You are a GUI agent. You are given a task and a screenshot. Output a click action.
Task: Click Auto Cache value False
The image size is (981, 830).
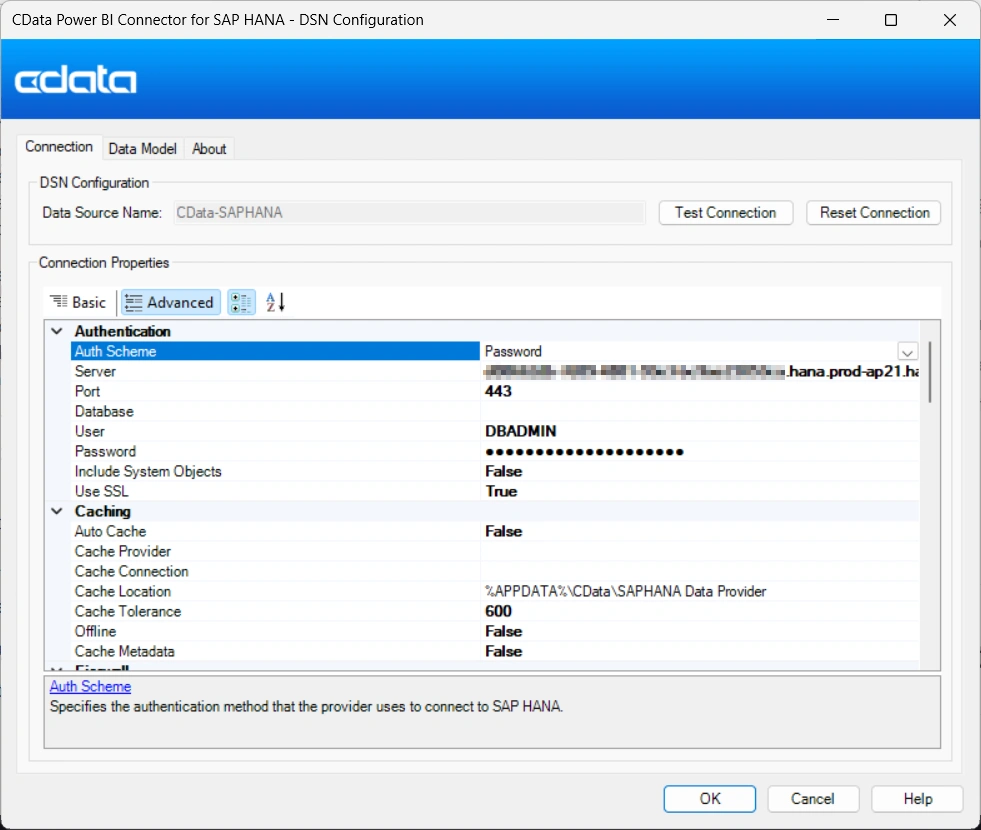tap(504, 532)
